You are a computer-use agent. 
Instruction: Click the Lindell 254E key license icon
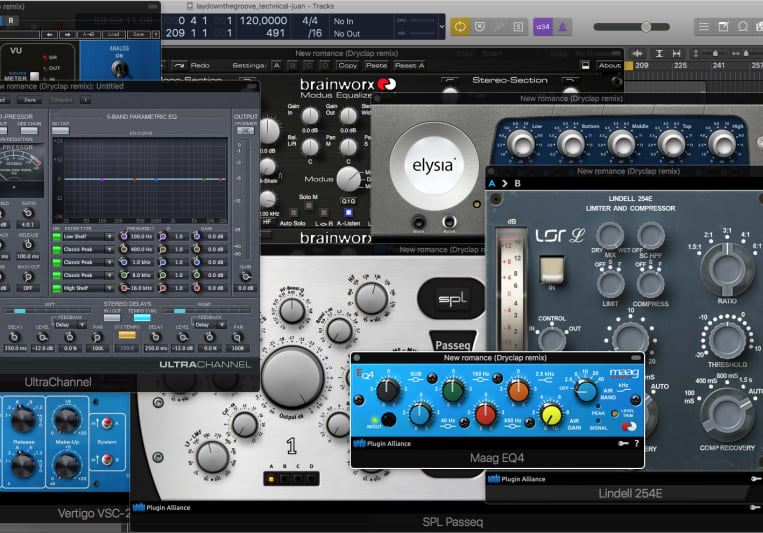(756, 479)
